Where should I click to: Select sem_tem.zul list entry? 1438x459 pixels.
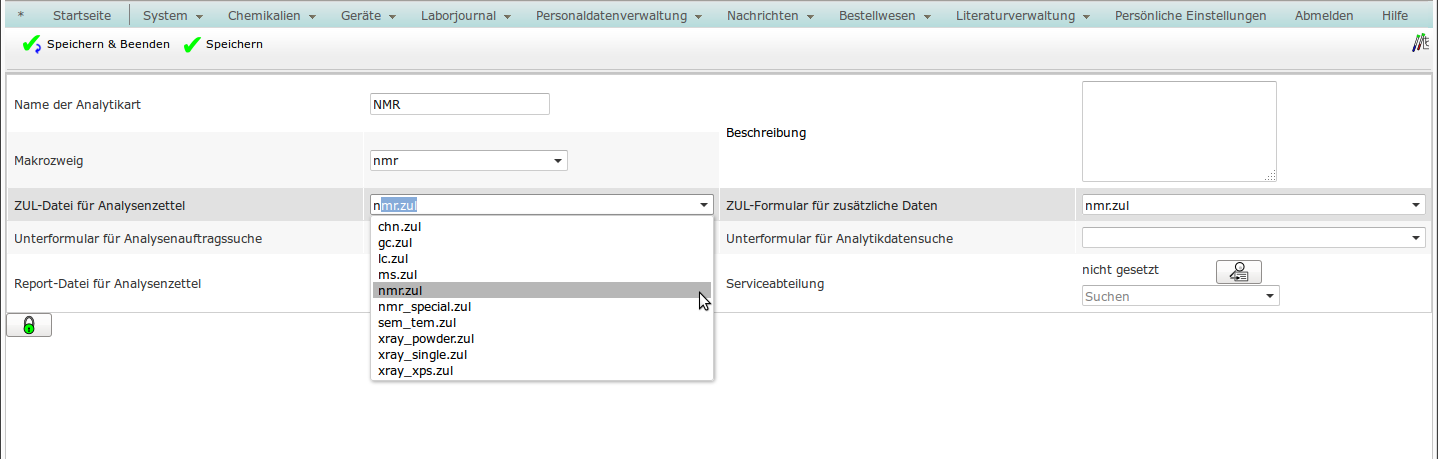416,322
